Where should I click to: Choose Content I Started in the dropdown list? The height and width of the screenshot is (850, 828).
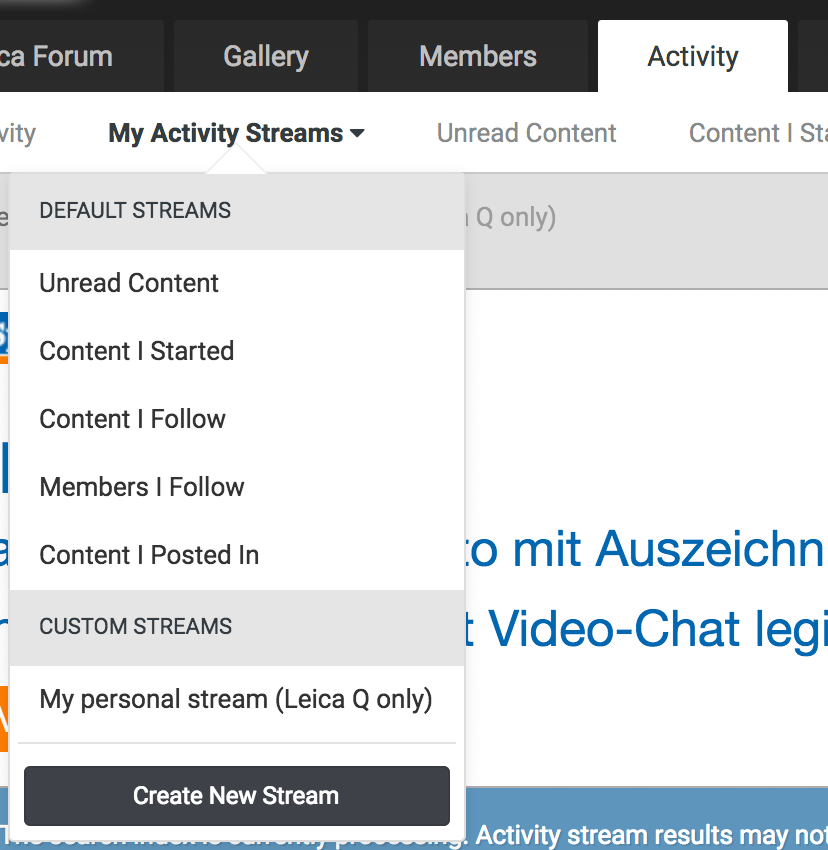[137, 351]
